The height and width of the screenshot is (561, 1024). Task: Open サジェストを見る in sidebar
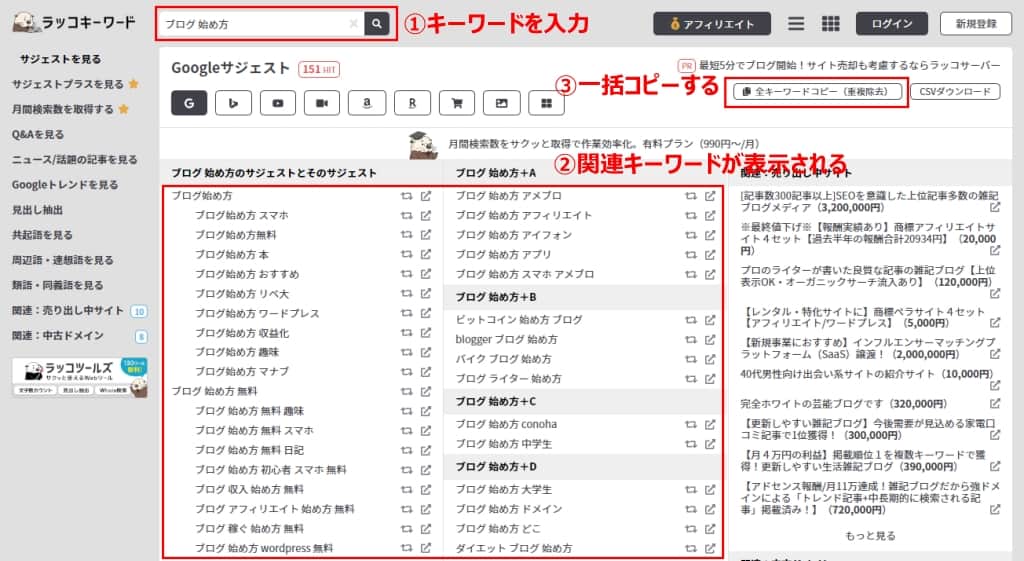tap(60, 59)
